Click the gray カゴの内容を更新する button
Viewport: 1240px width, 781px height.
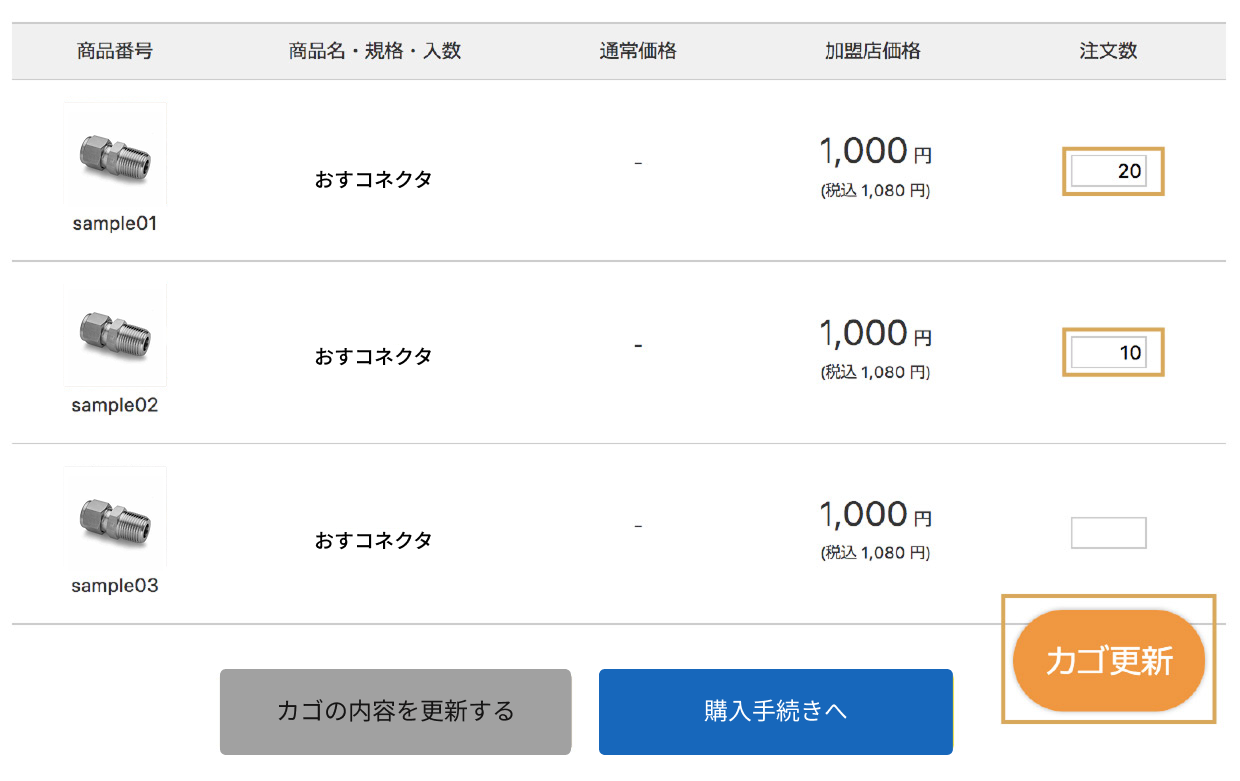click(x=395, y=711)
